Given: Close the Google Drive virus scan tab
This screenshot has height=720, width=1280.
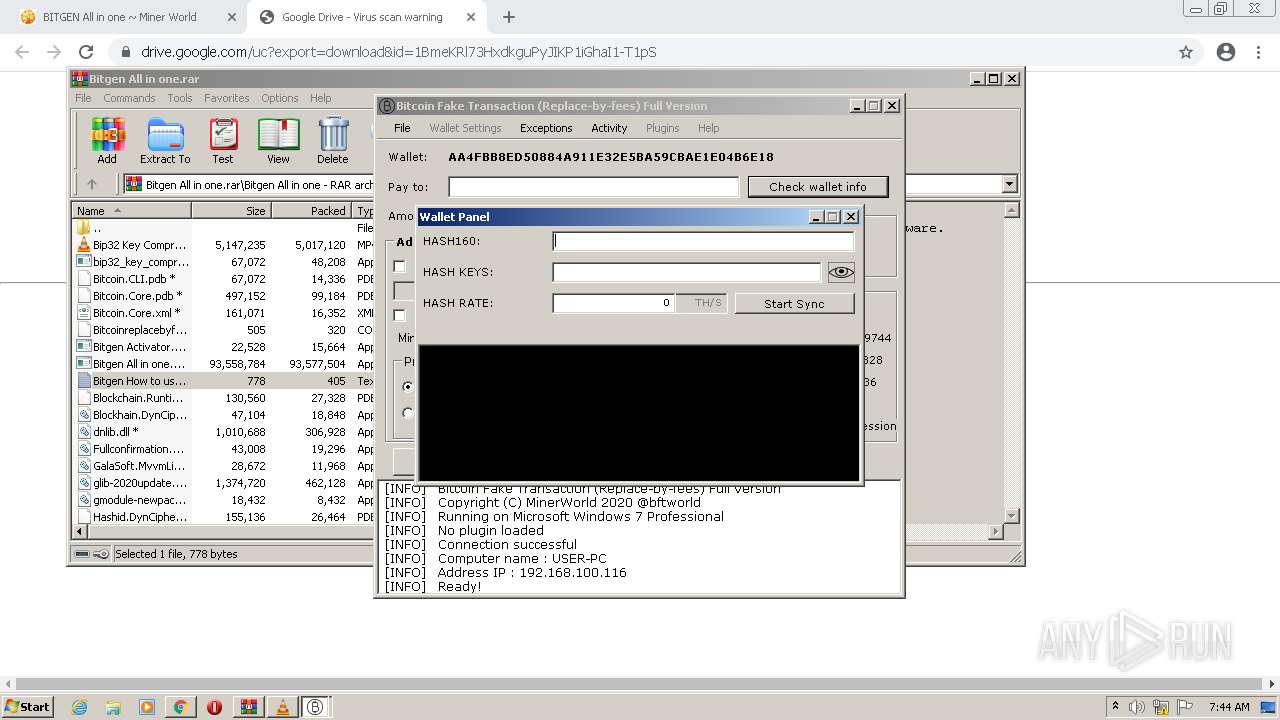Looking at the screenshot, I should [x=472, y=17].
